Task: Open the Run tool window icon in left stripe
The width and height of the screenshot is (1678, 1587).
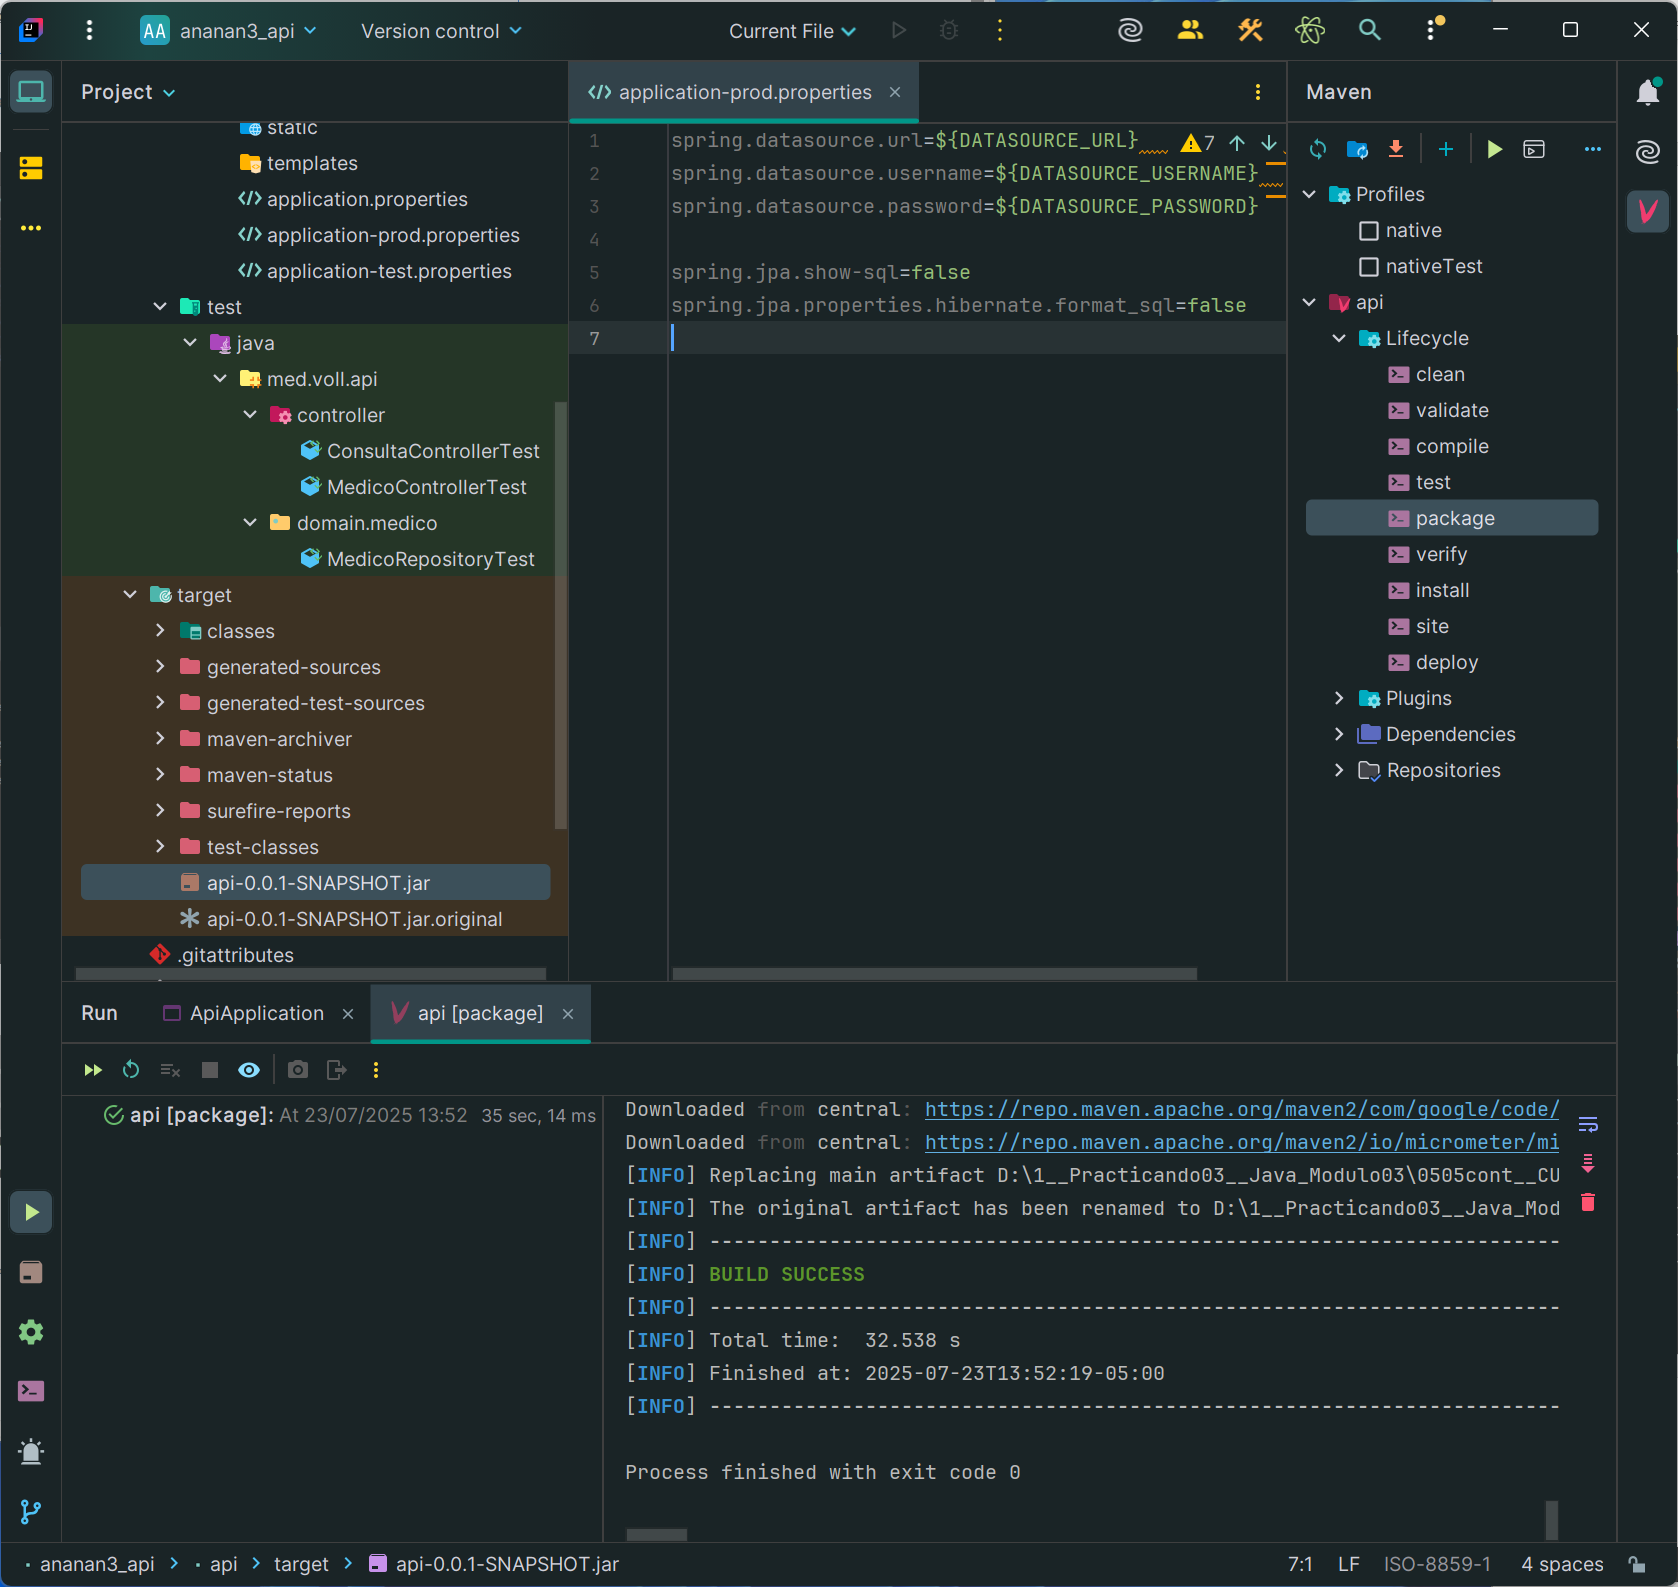Action: pyautogui.click(x=31, y=1212)
